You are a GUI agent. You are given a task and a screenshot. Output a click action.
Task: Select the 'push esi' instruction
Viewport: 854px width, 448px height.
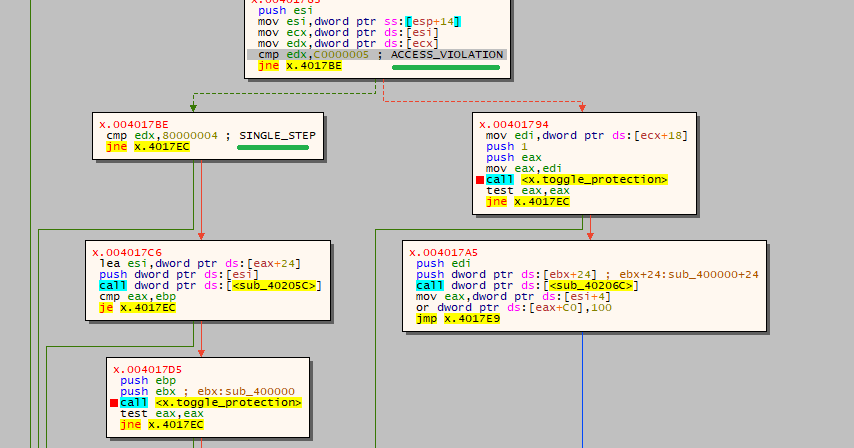coord(285,11)
